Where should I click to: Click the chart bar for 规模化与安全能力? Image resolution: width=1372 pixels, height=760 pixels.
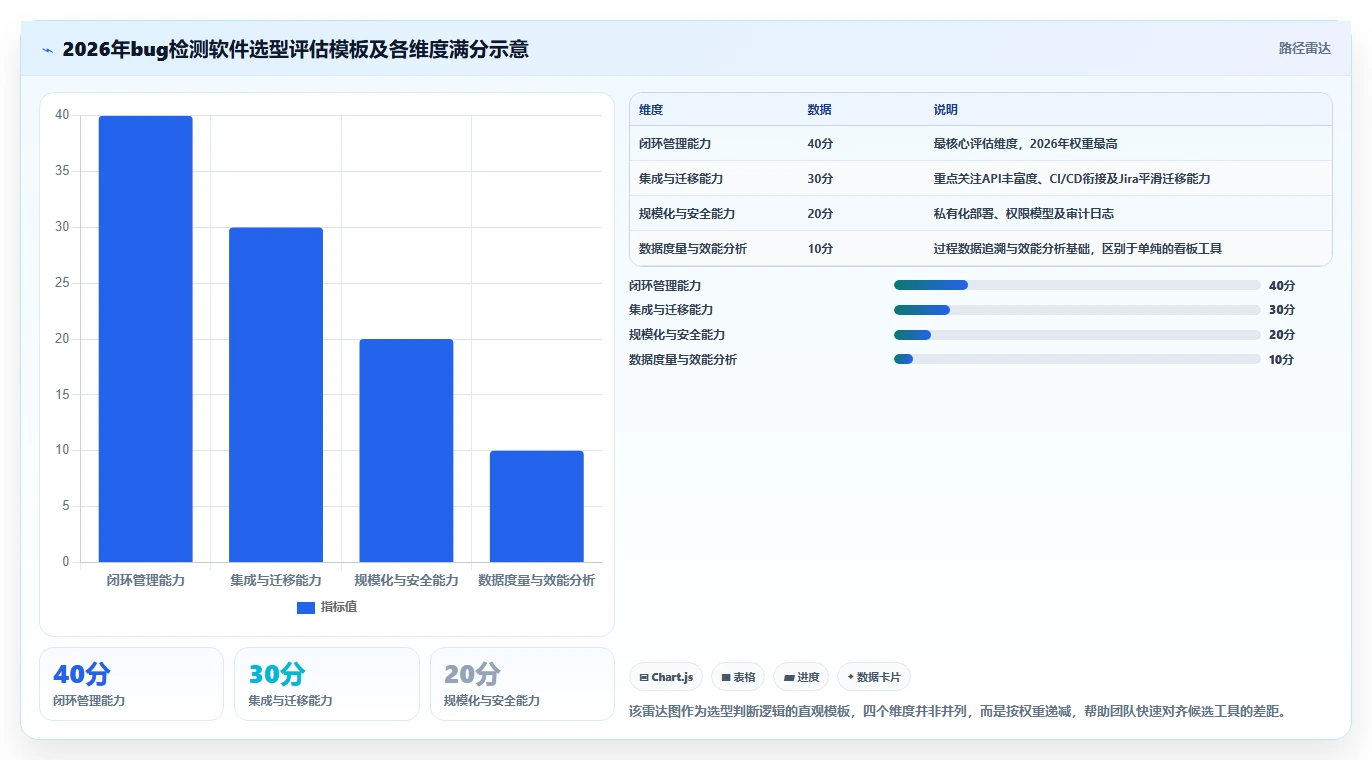(x=406, y=451)
